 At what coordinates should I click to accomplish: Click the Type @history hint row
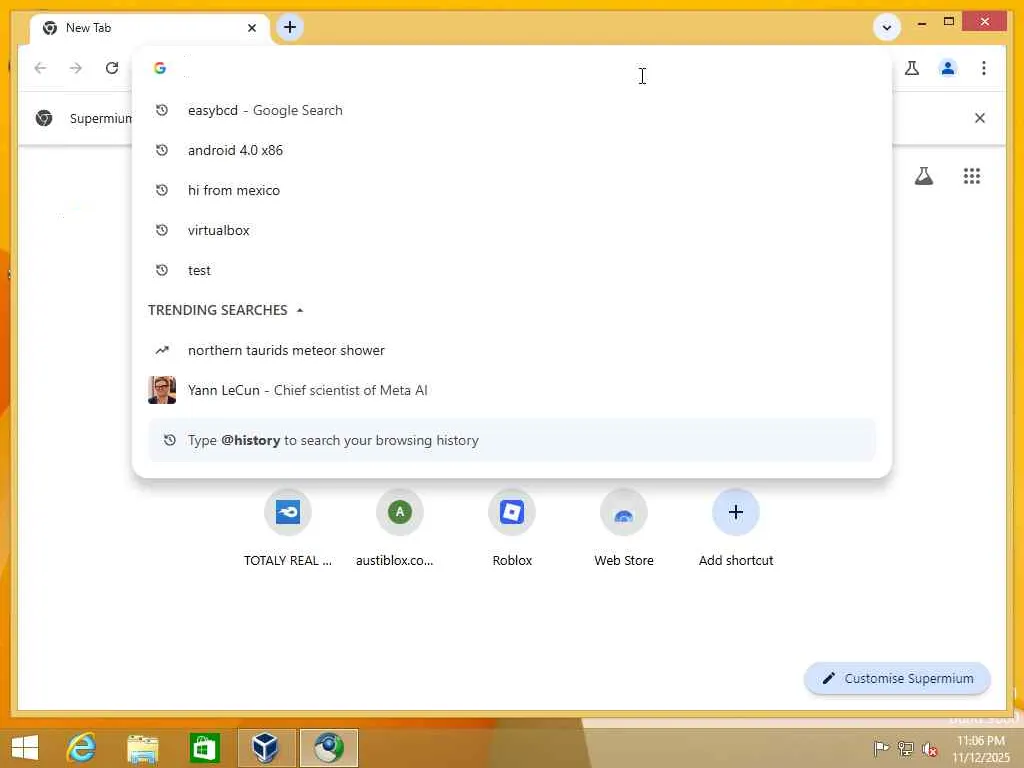511,440
